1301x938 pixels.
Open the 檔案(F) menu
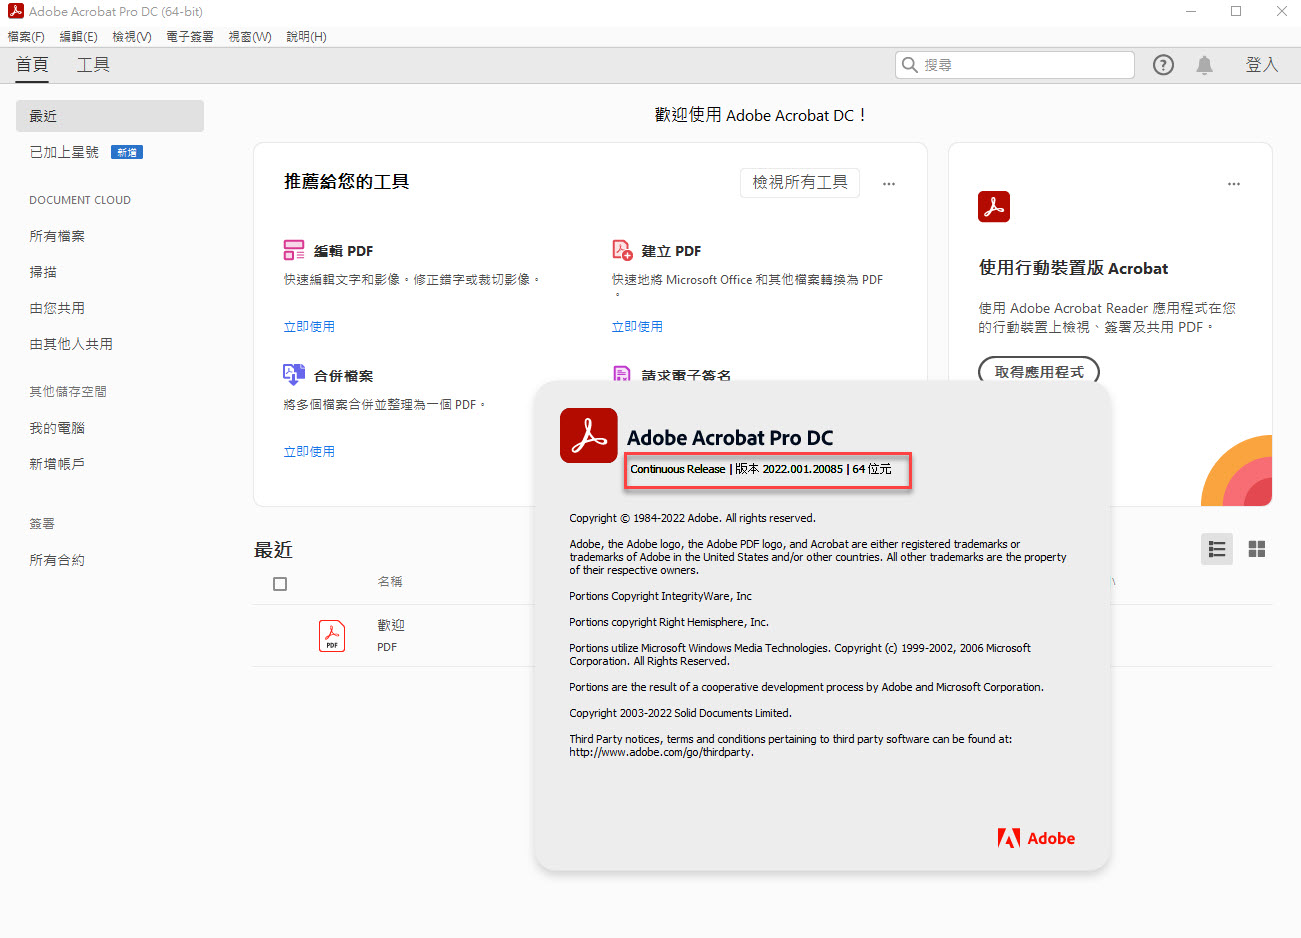(26, 37)
